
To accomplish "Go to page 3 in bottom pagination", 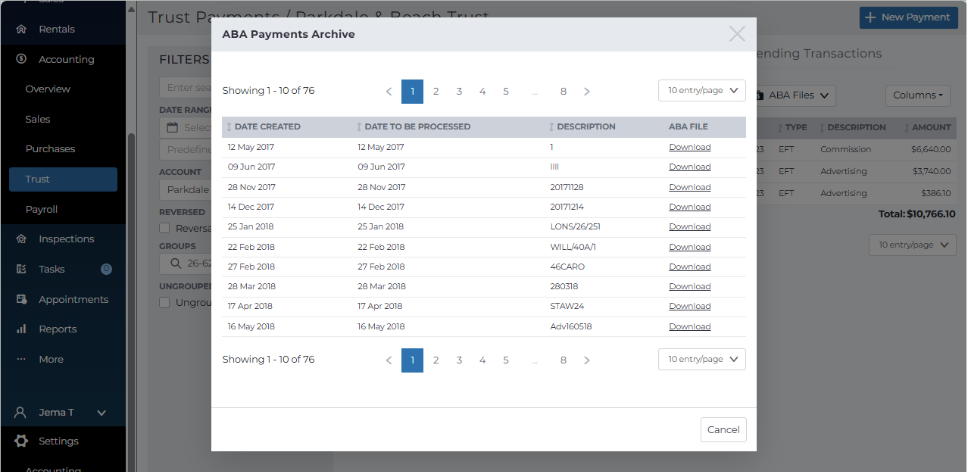I will (x=459, y=360).
